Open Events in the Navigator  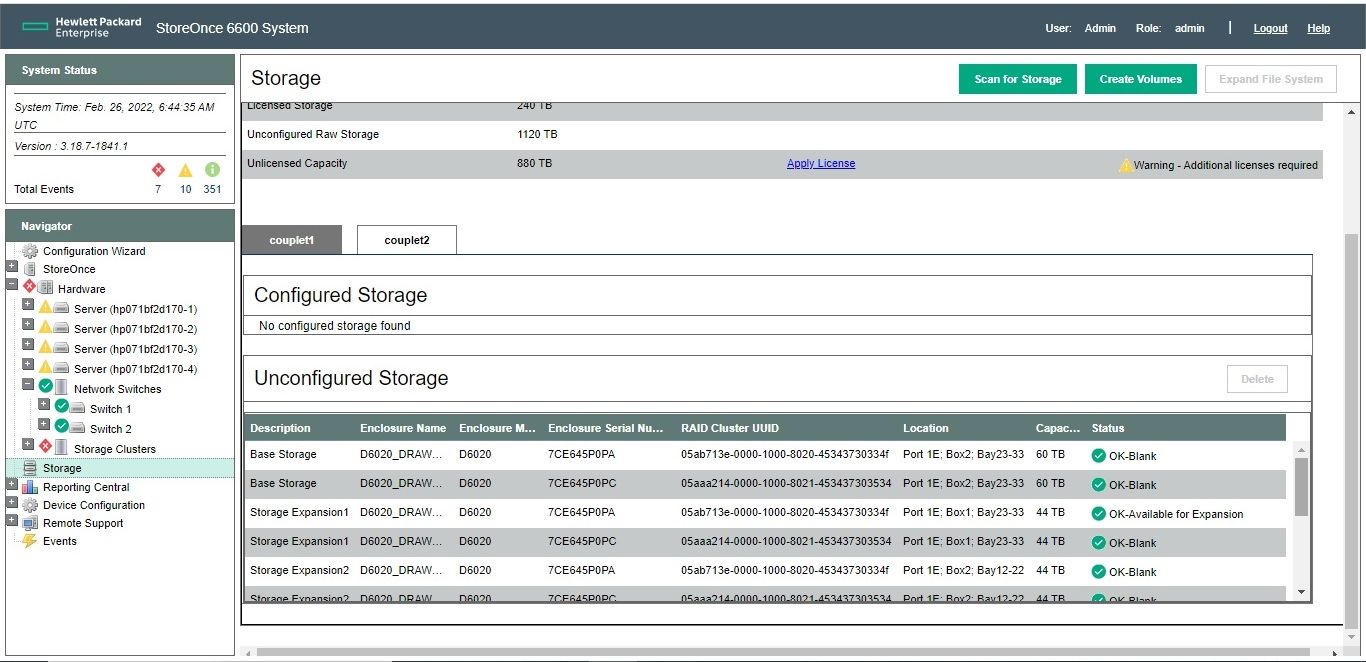point(60,541)
